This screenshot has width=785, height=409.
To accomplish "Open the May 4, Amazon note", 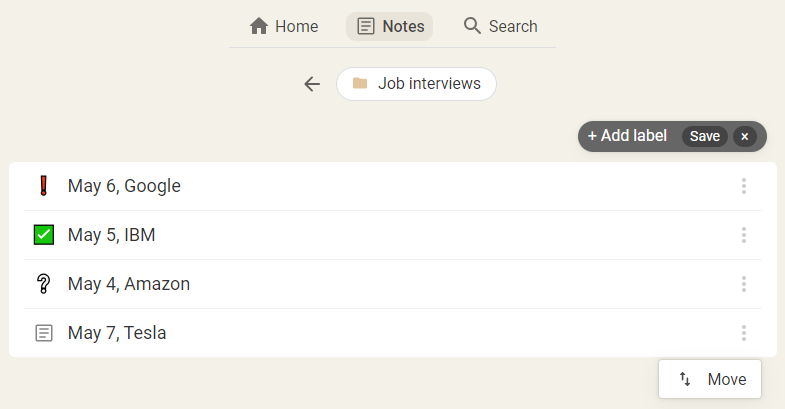I will coord(393,284).
